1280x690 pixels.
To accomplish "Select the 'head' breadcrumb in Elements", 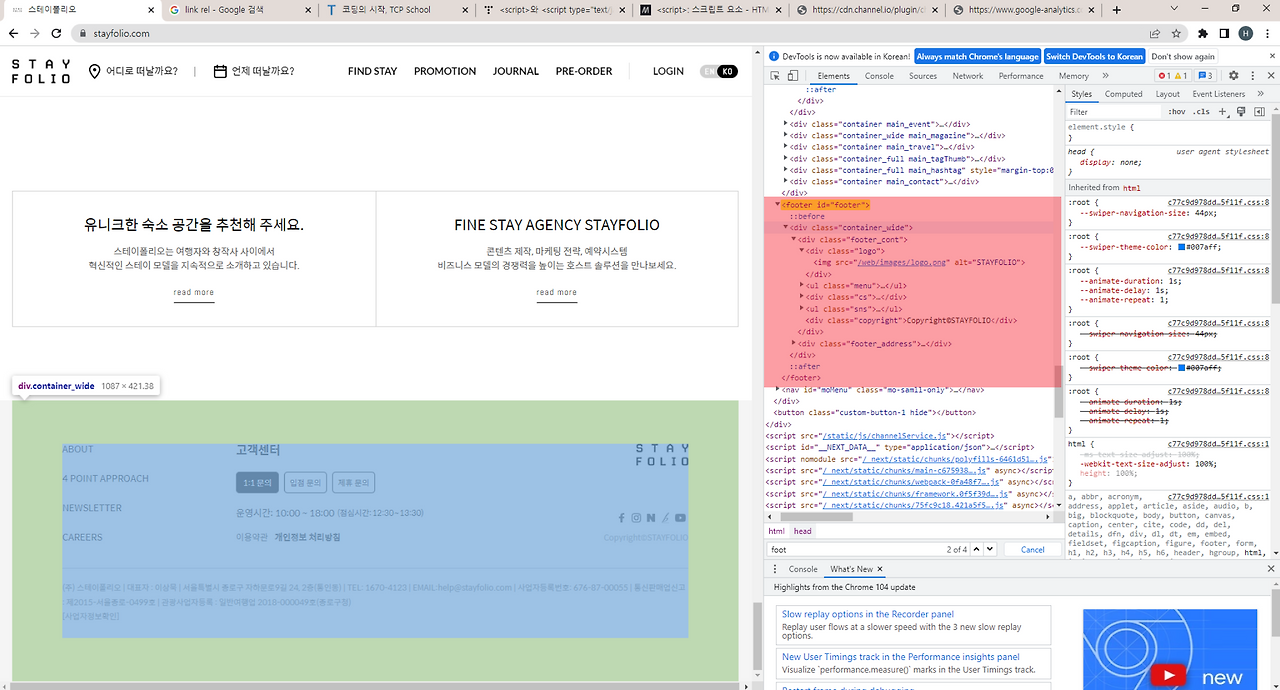I will click(x=803, y=531).
